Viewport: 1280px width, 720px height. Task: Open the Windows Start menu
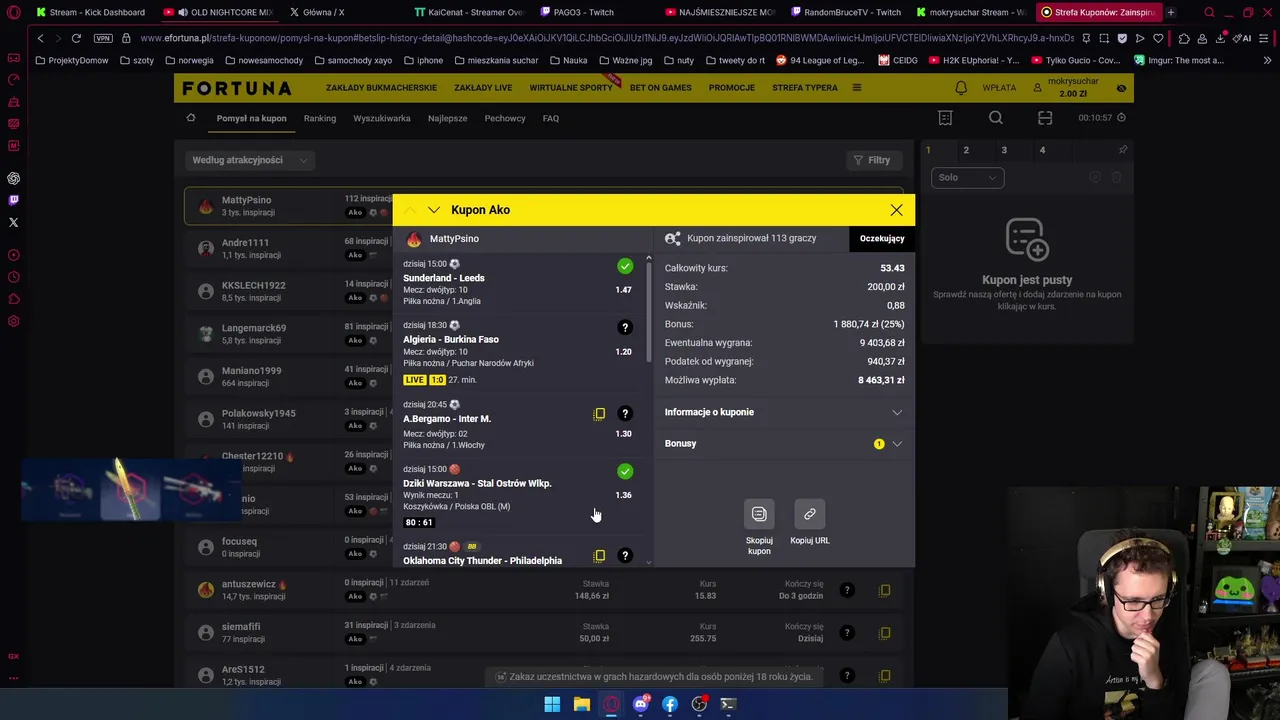pos(552,704)
